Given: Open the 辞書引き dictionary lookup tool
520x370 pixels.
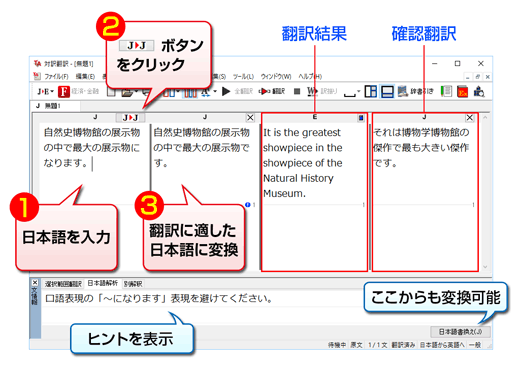Looking at the screenshot, I should [416, 91].
